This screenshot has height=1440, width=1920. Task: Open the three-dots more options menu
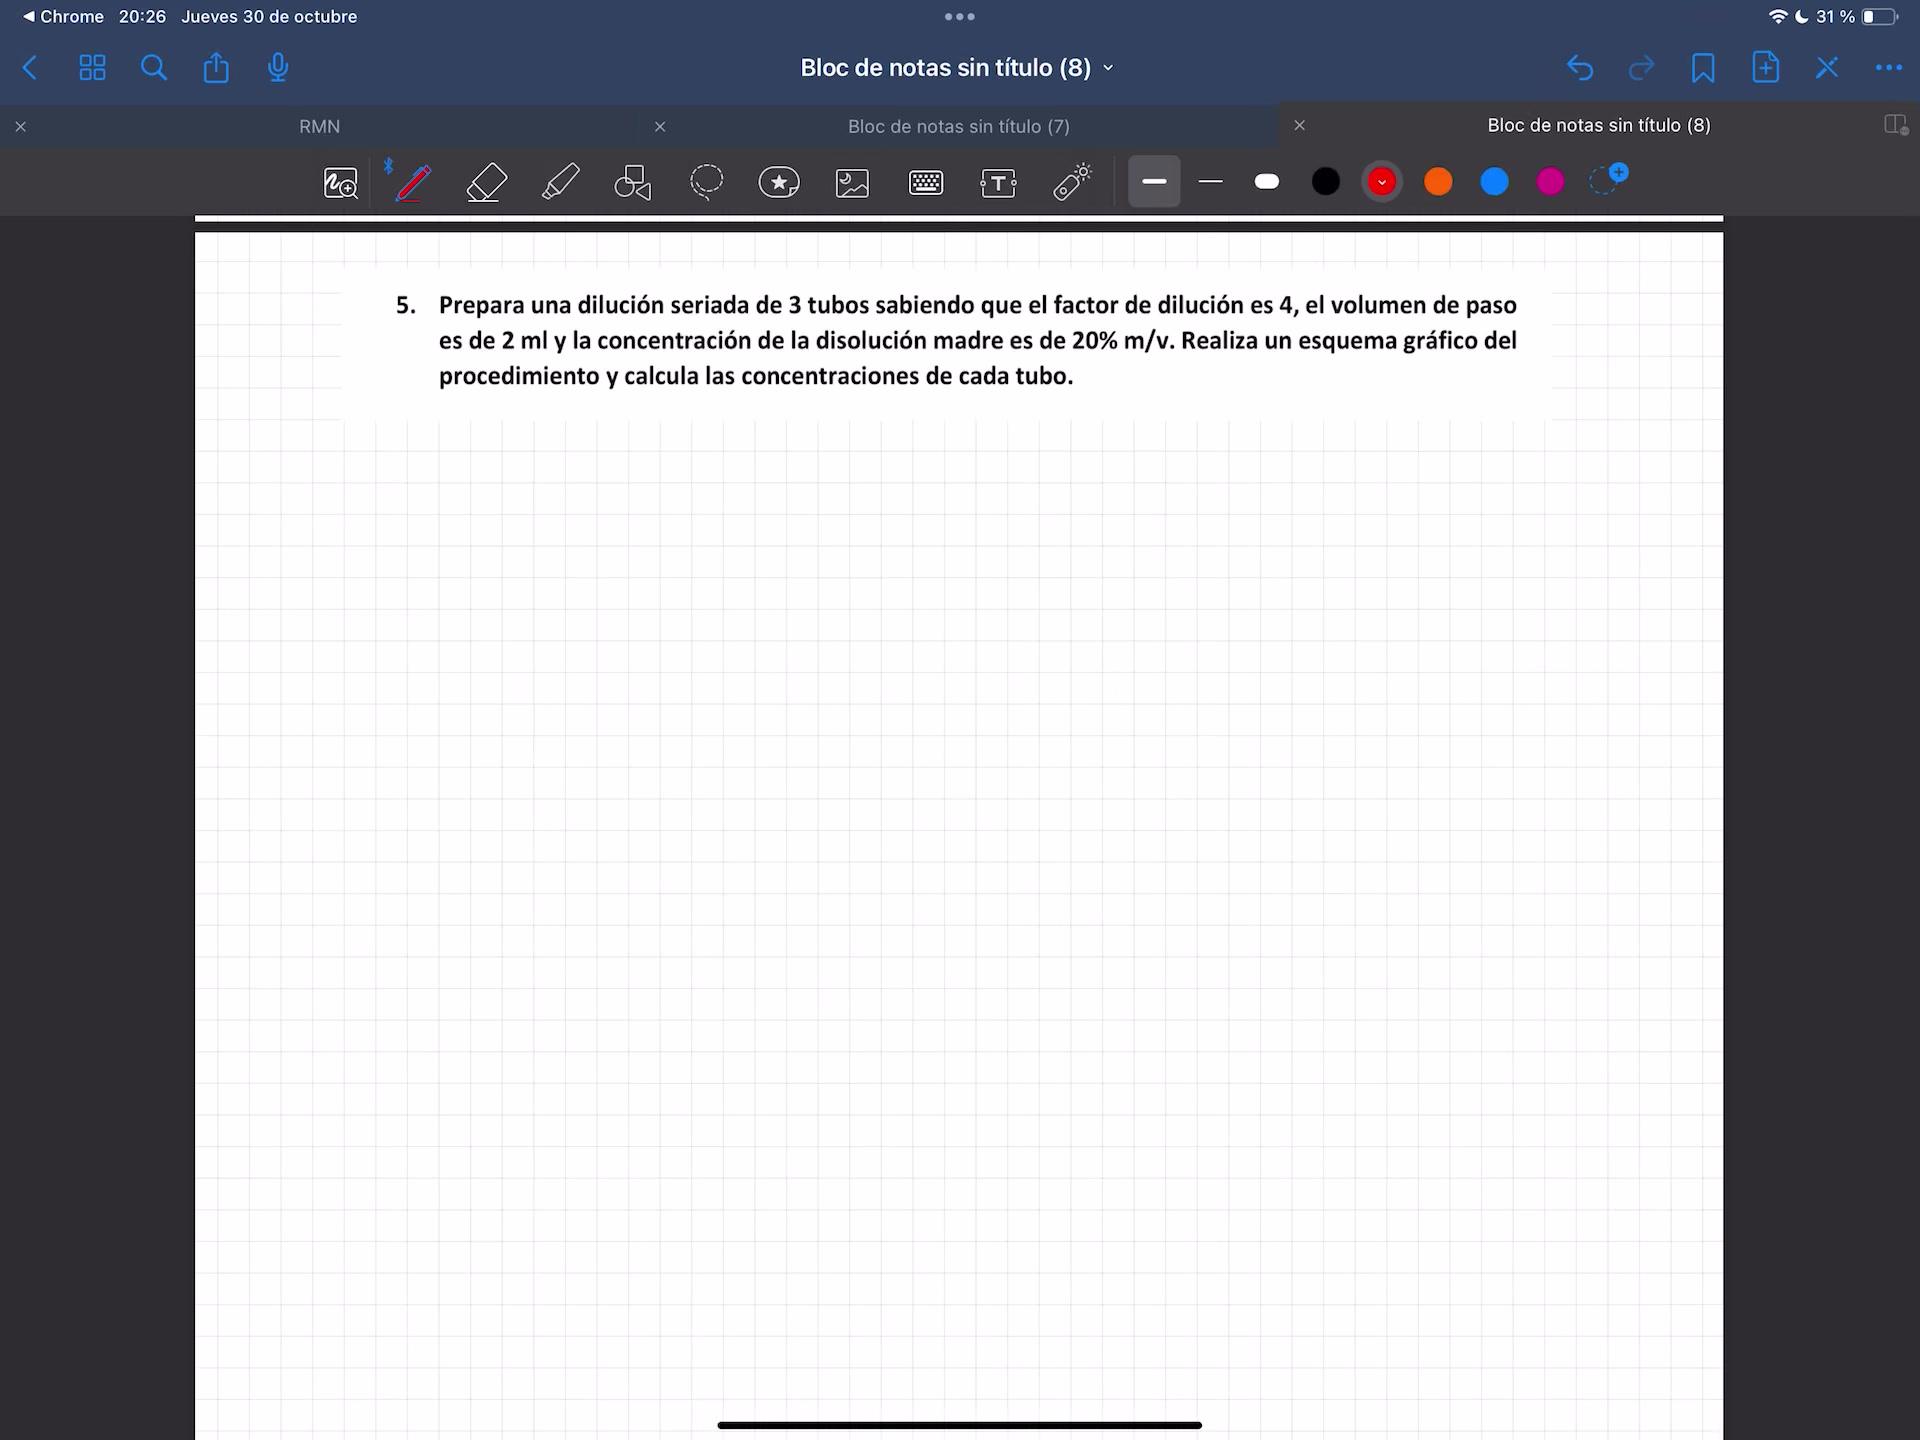(x=1888, y=68)
